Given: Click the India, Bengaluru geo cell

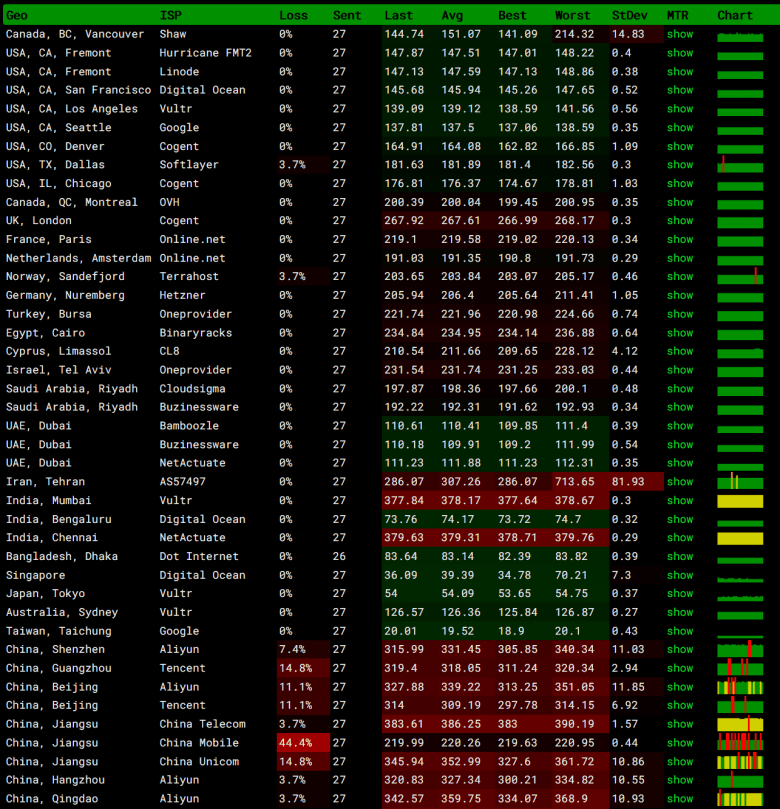Looking at the screenshot, I should (58, 520).
